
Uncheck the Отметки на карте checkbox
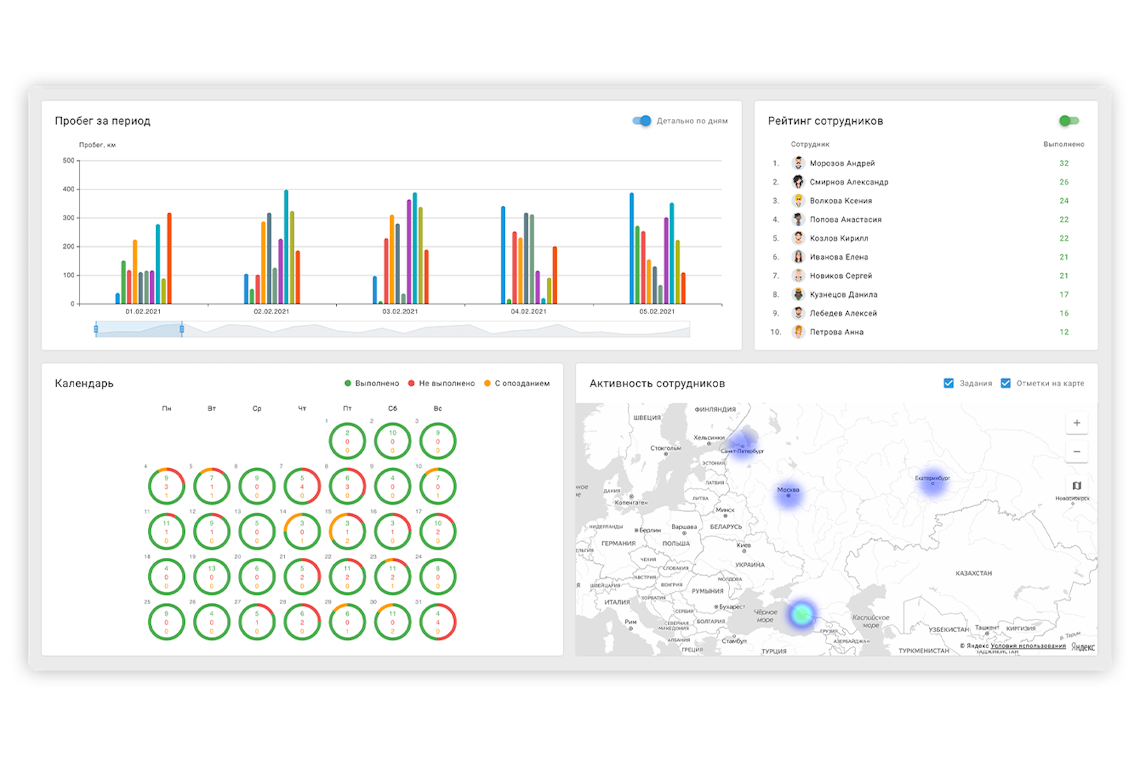(1005, 383)
